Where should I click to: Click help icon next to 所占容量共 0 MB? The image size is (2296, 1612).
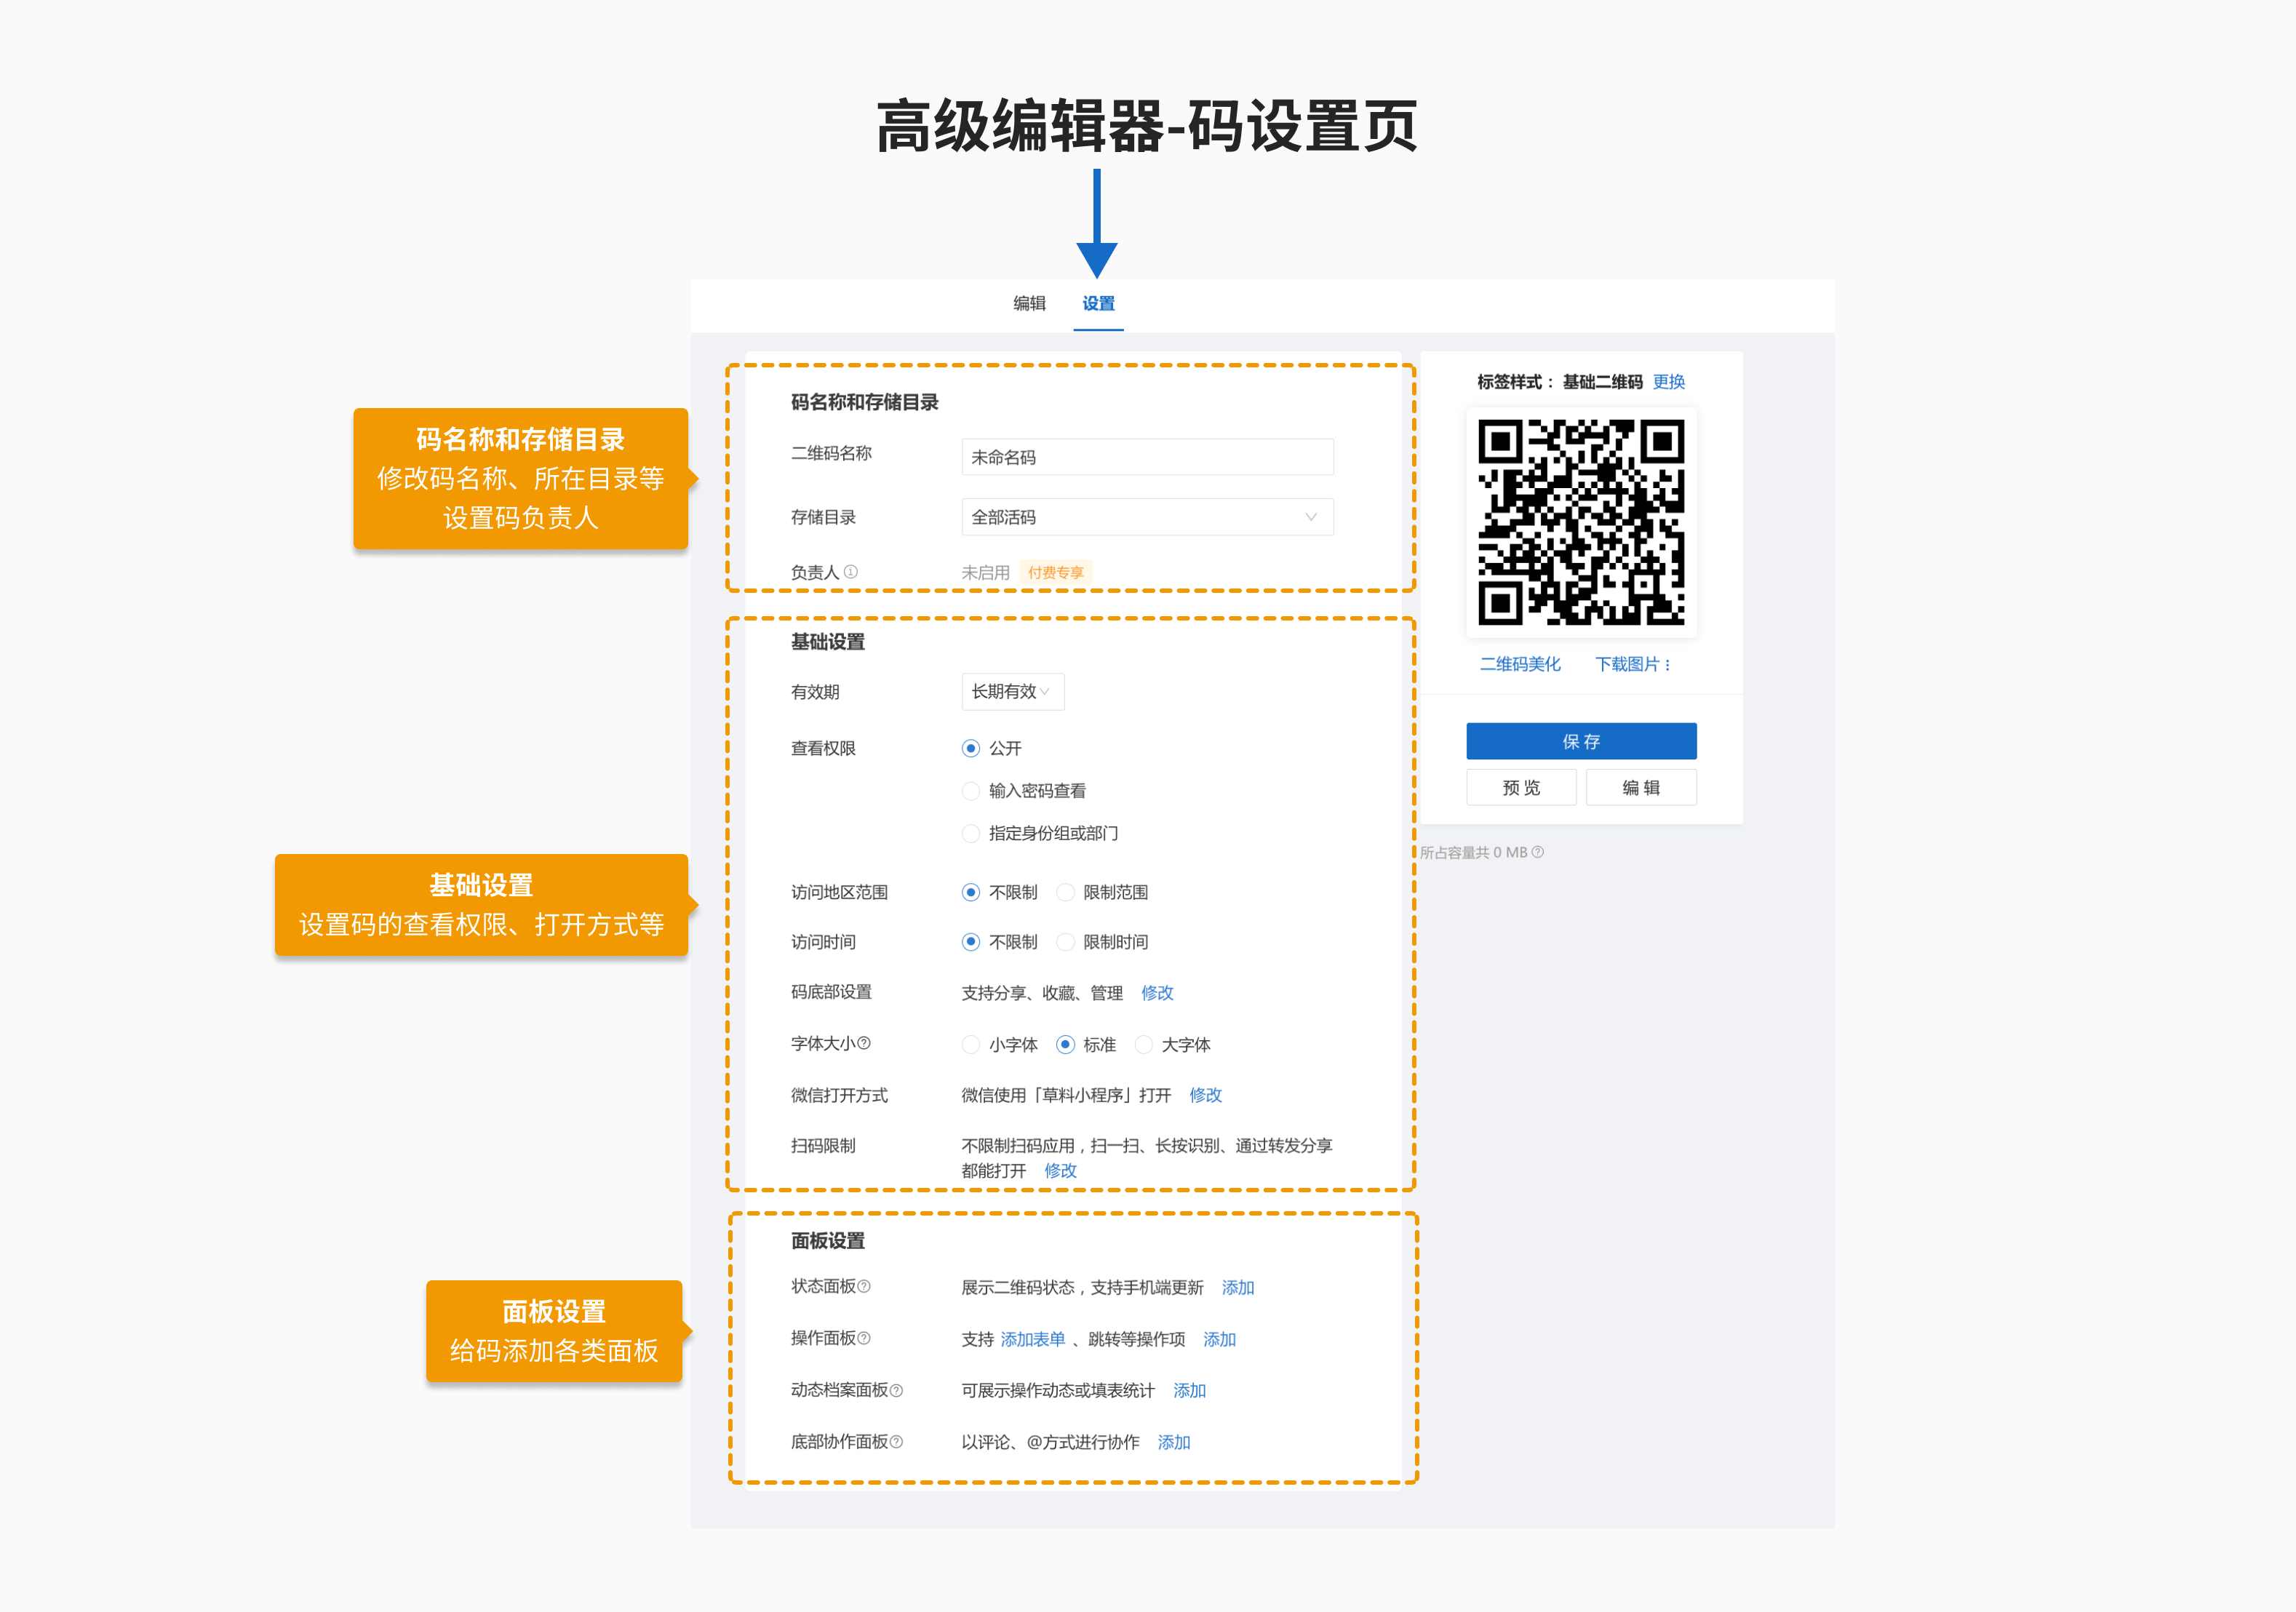1538,852
